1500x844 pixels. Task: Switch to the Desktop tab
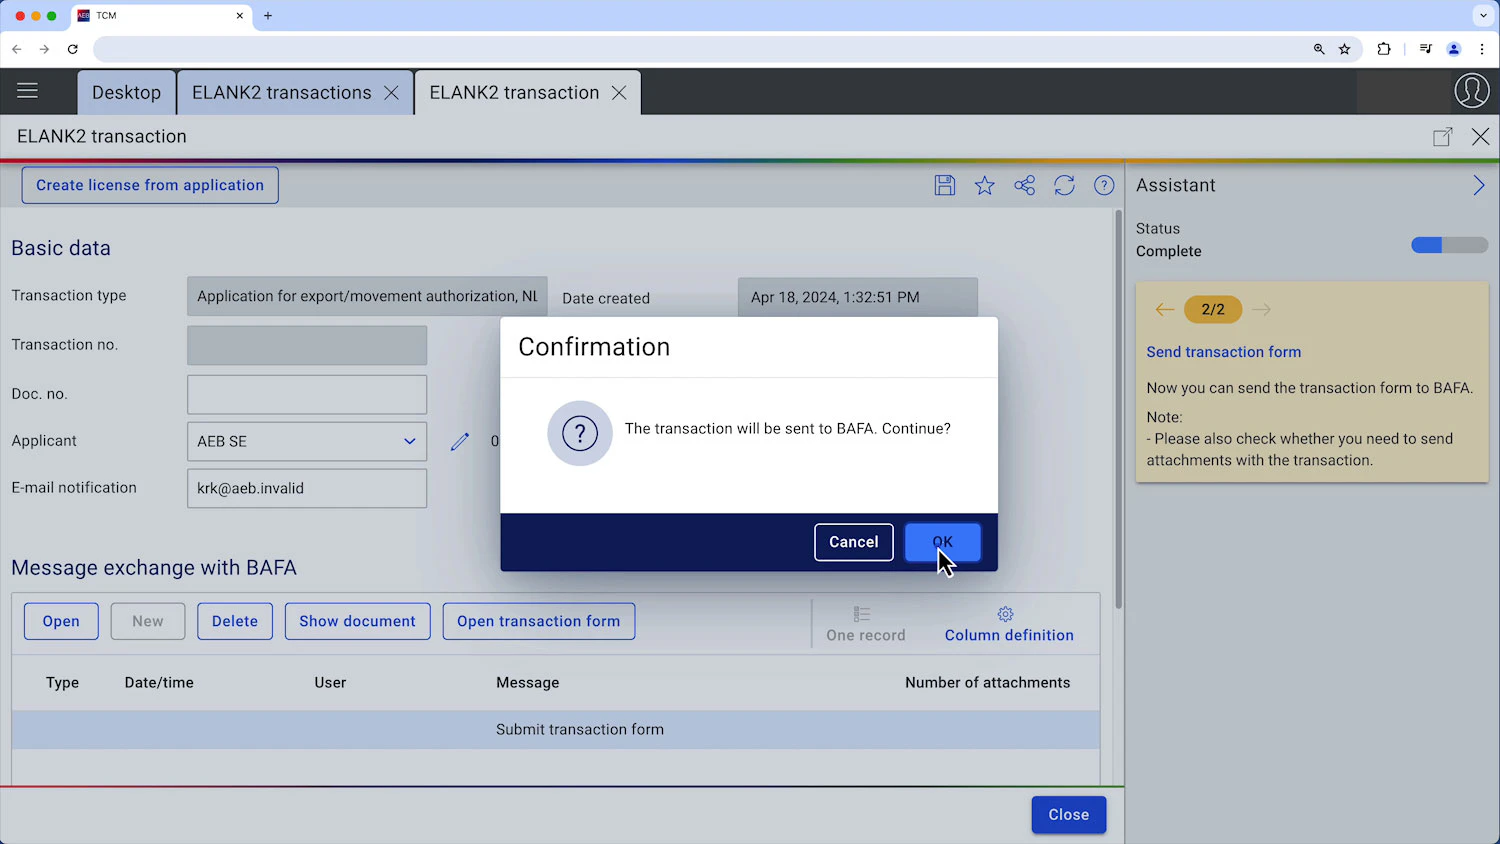(x=126, y=92)
